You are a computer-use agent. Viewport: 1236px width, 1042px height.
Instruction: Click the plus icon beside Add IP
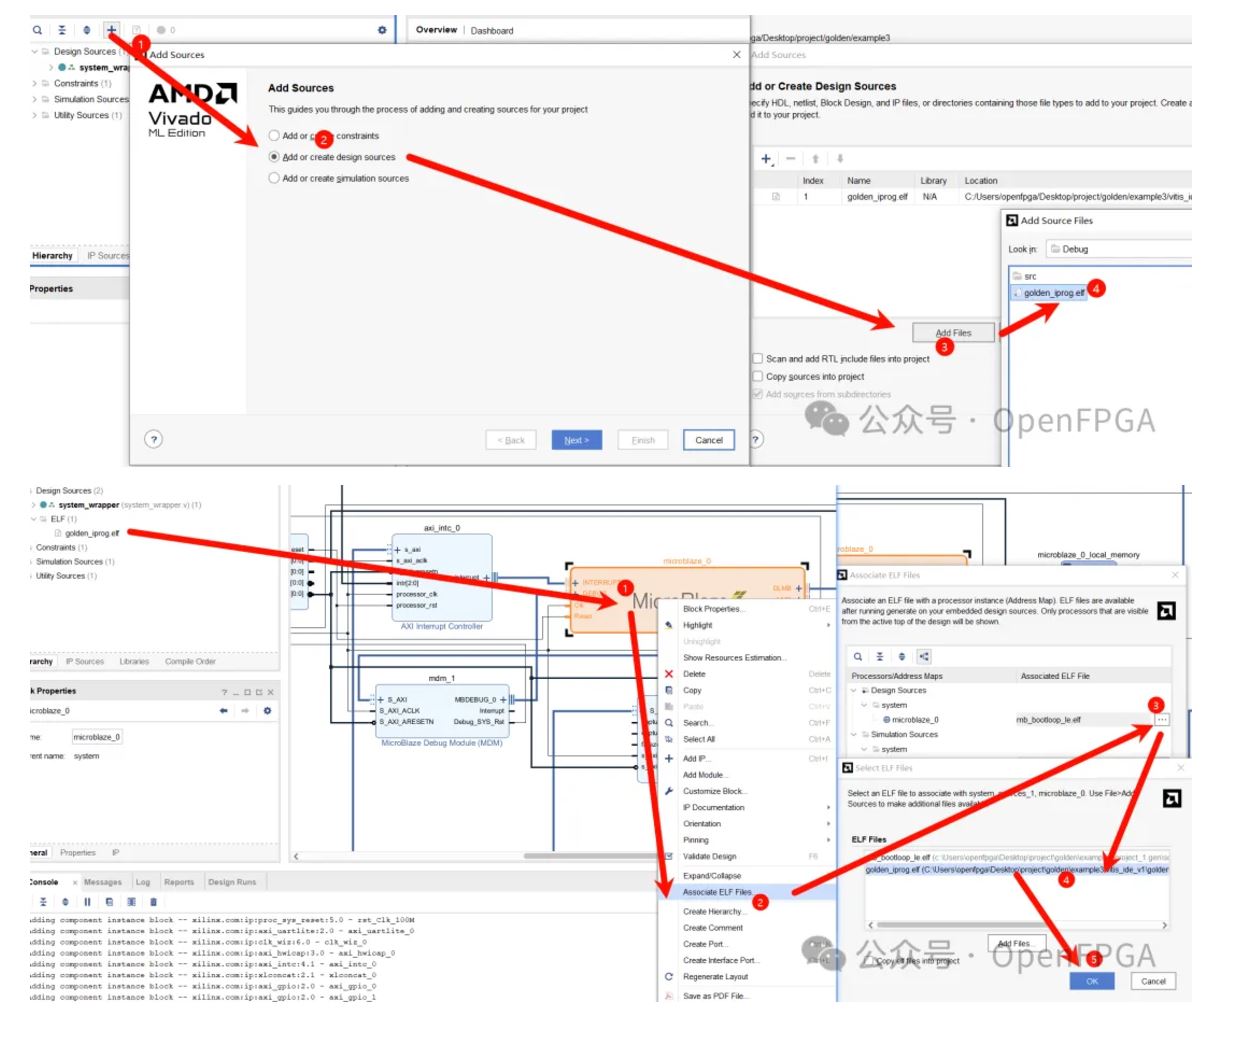[x=669, y=758]
